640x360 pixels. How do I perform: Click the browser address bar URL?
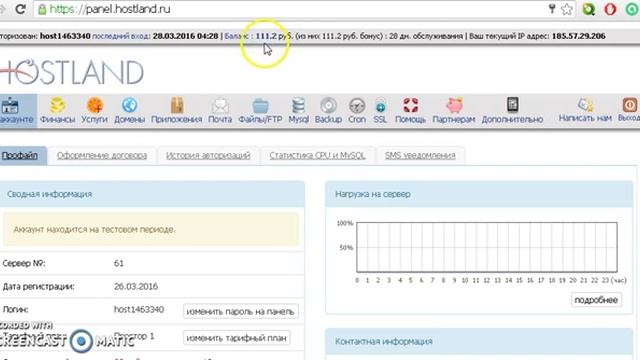coord(110,9)
